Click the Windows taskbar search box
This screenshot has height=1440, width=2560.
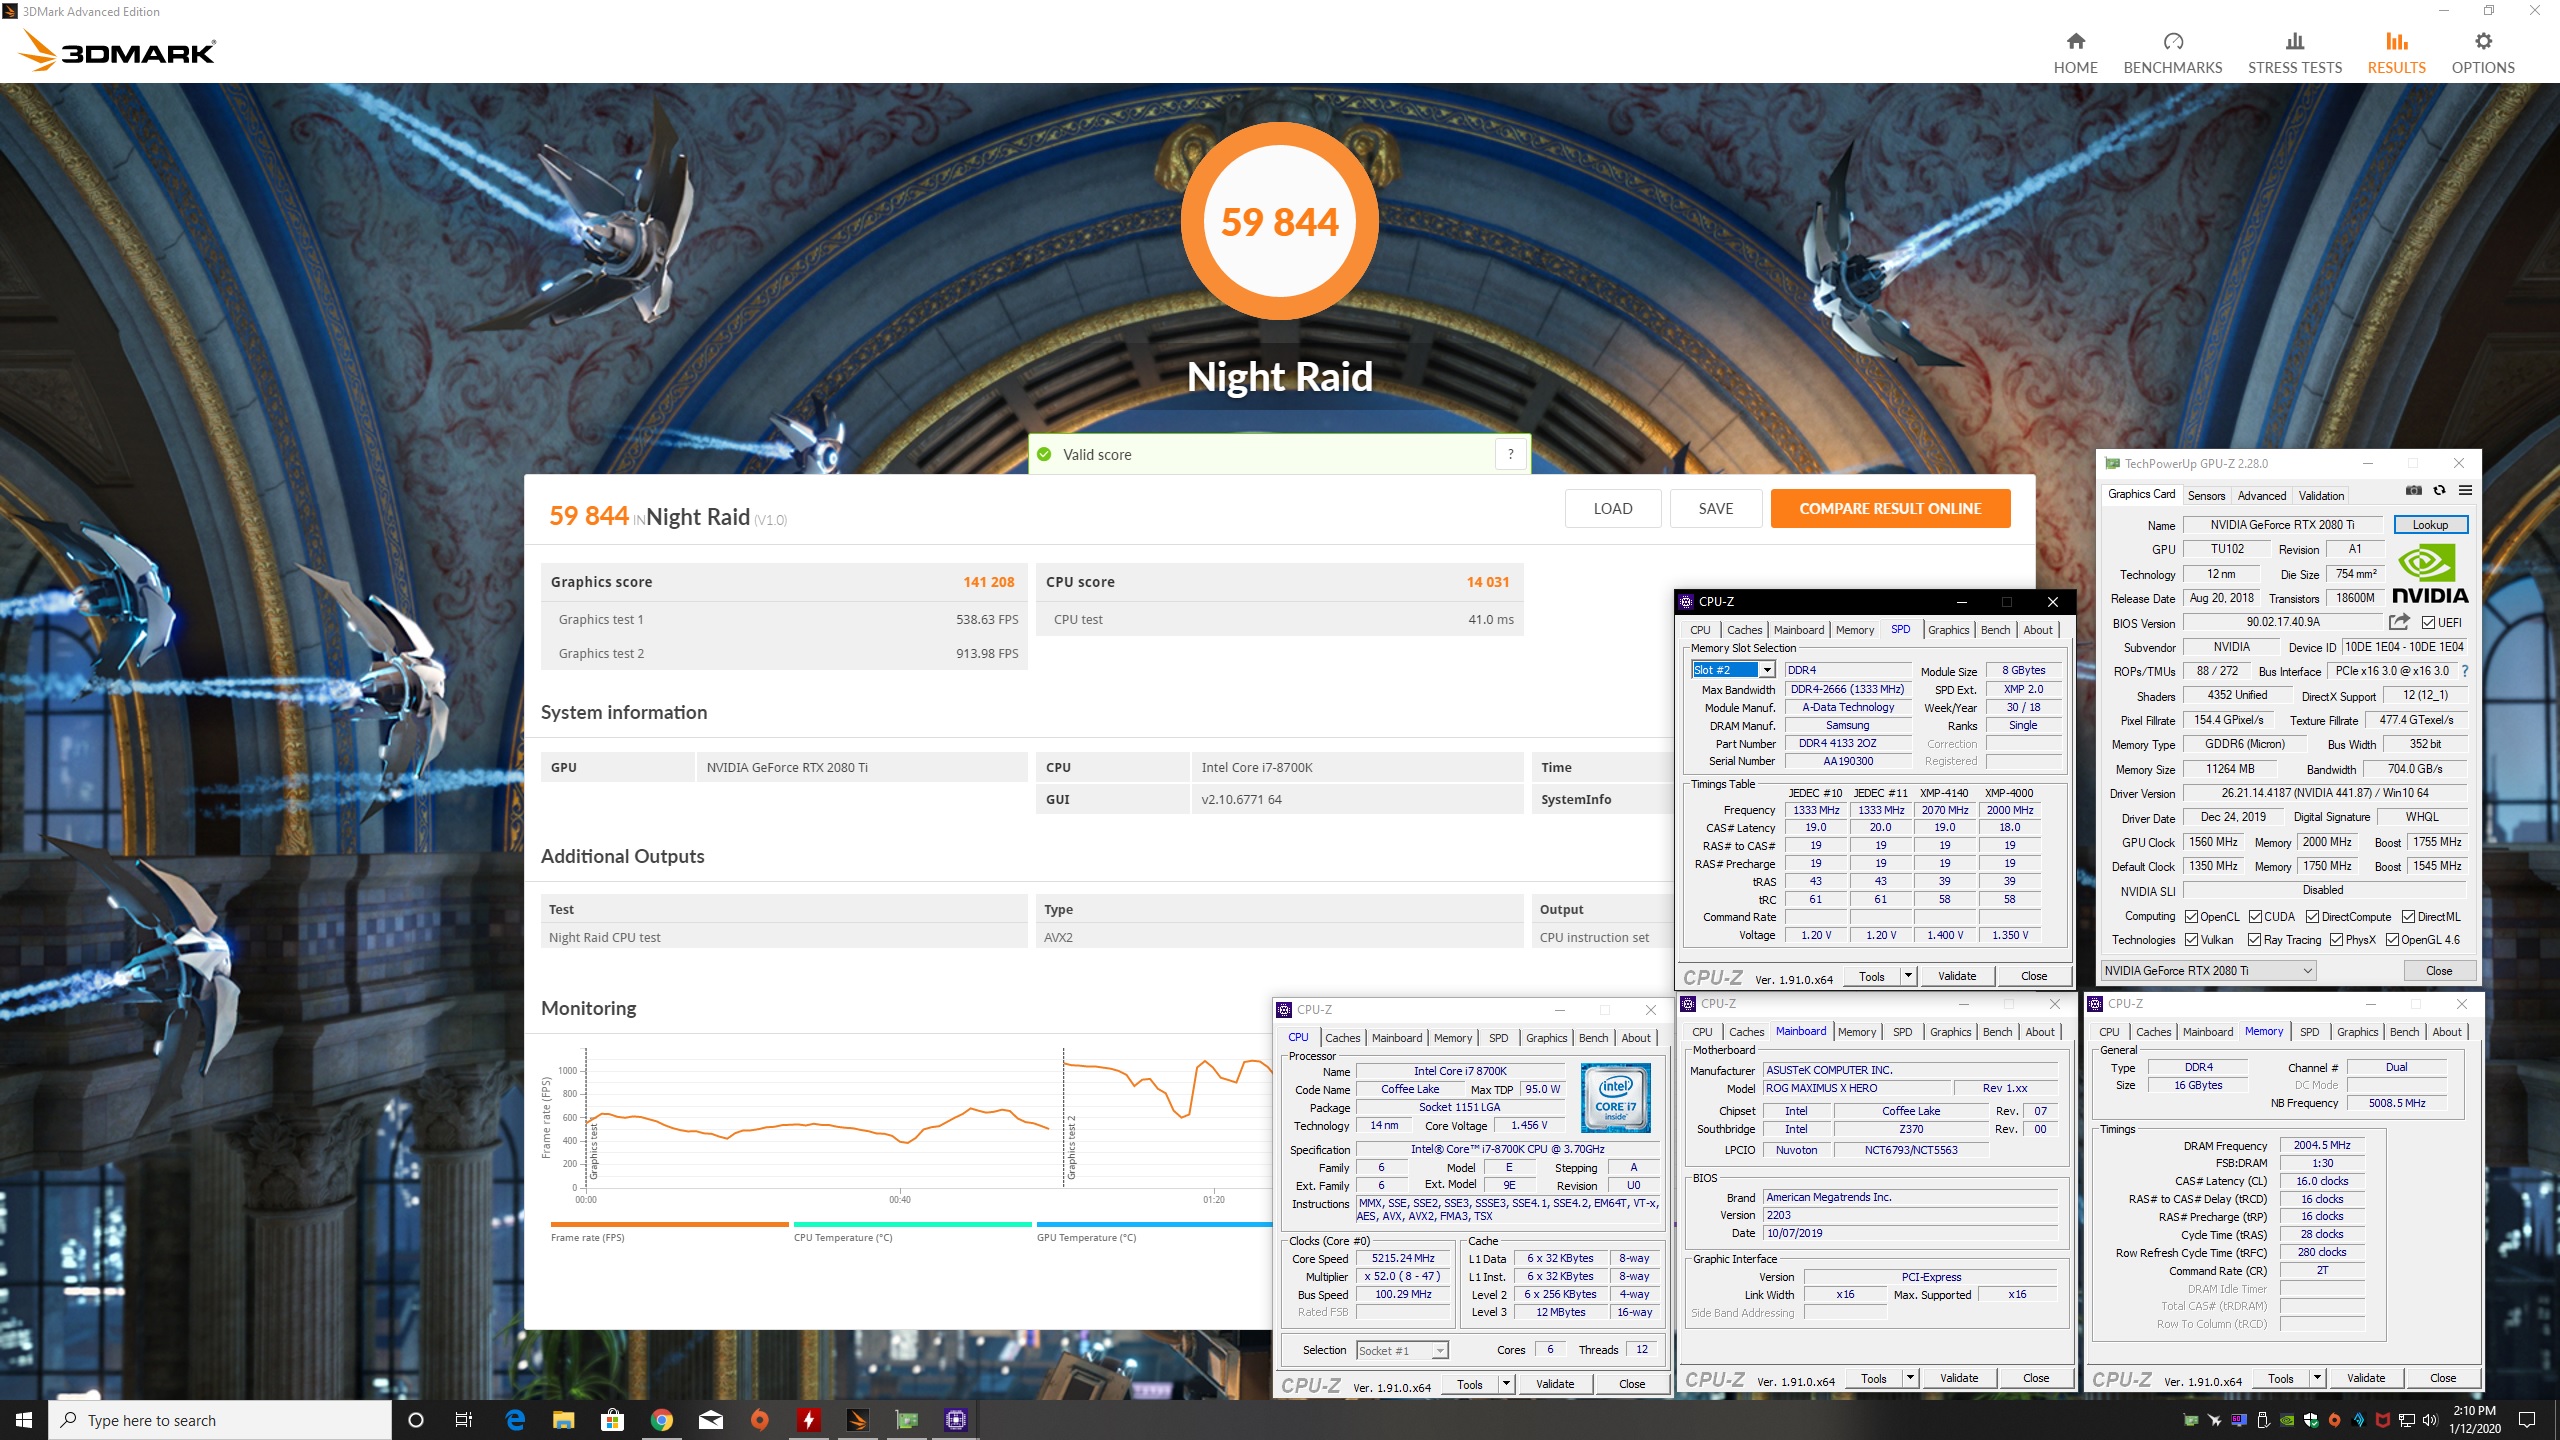coord(220,1420)
